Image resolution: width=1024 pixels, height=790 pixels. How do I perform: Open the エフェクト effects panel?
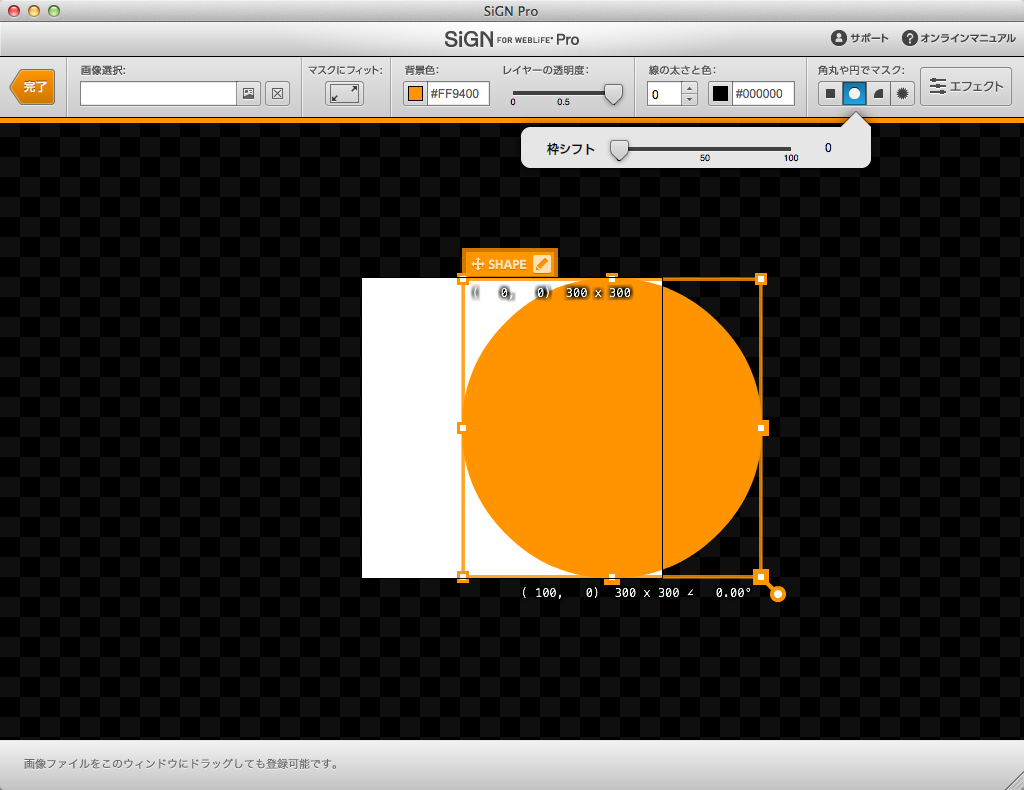[x=966, y=86]
